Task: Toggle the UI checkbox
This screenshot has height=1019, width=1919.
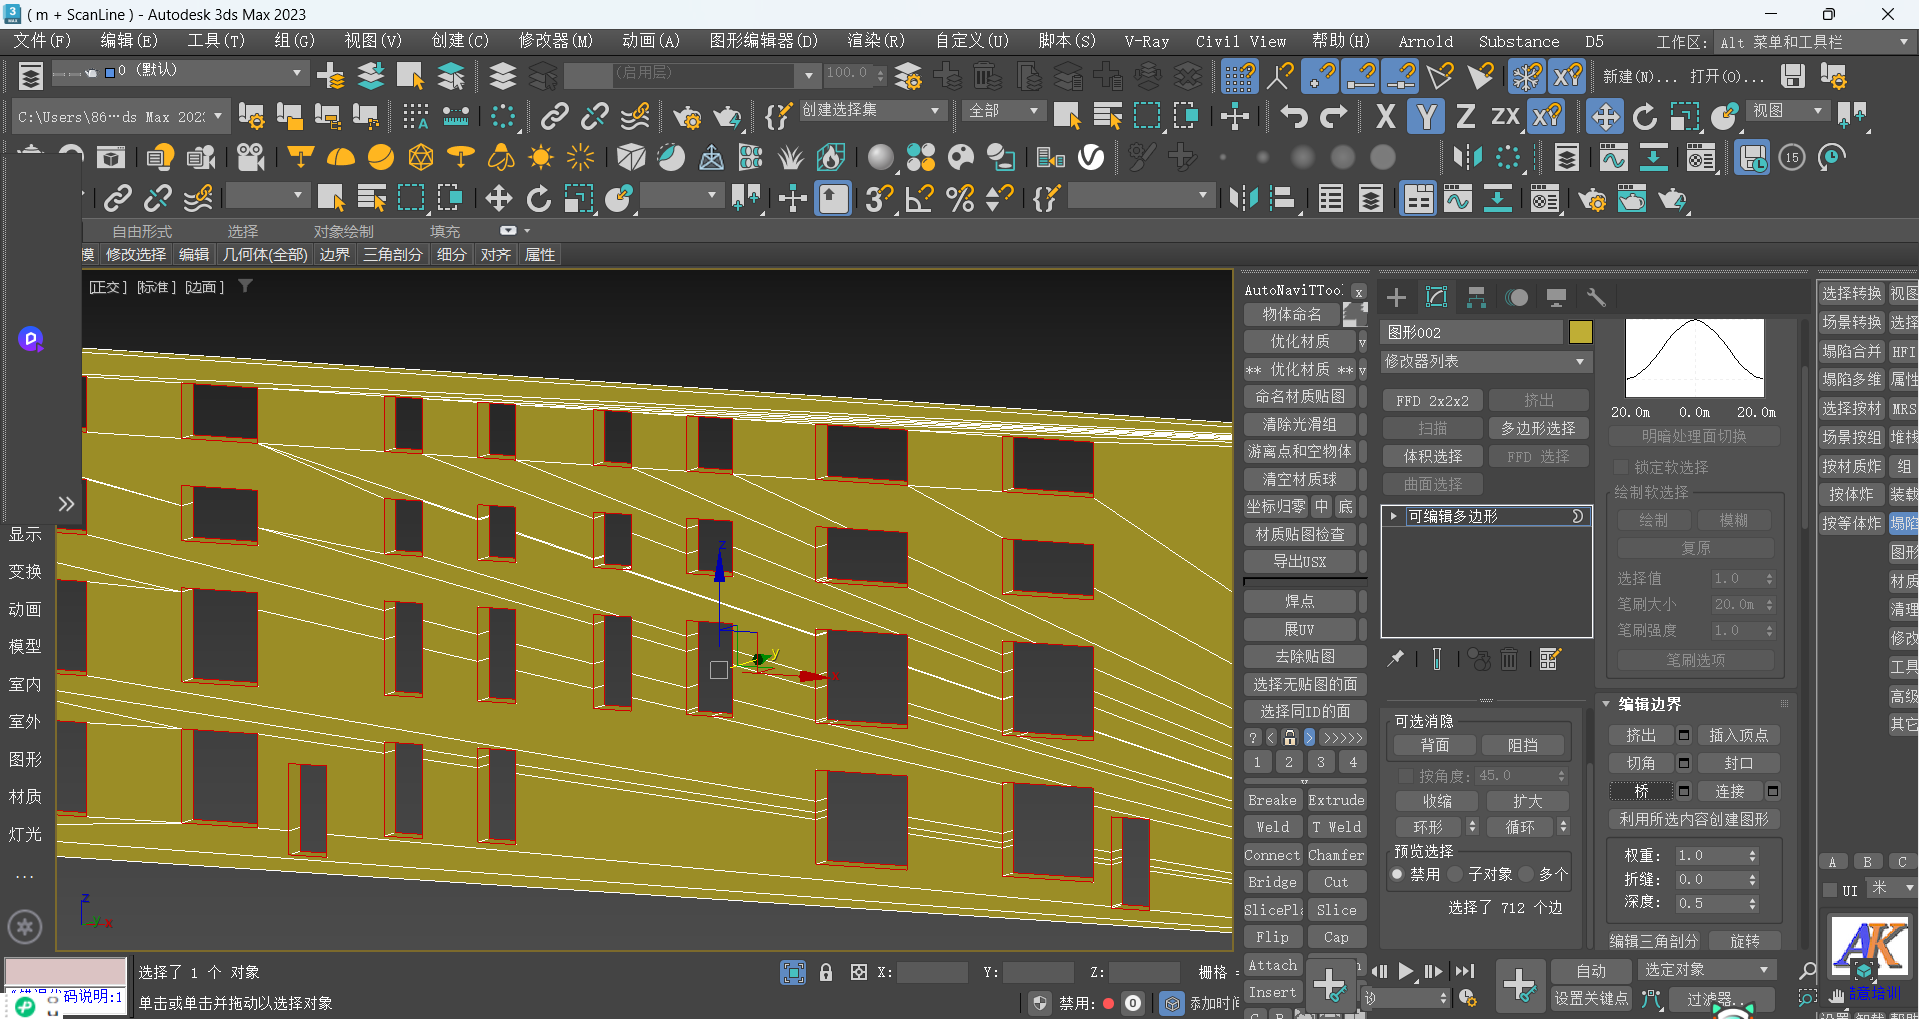Action: [1830, 890]
